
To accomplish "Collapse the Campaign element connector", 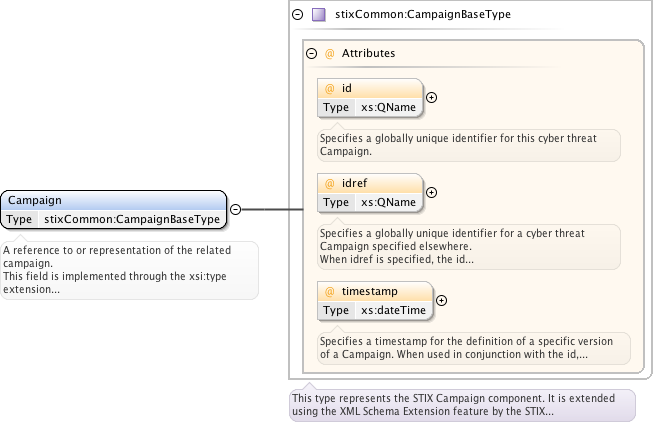I will pyautogui.click(x=235, y=209).
